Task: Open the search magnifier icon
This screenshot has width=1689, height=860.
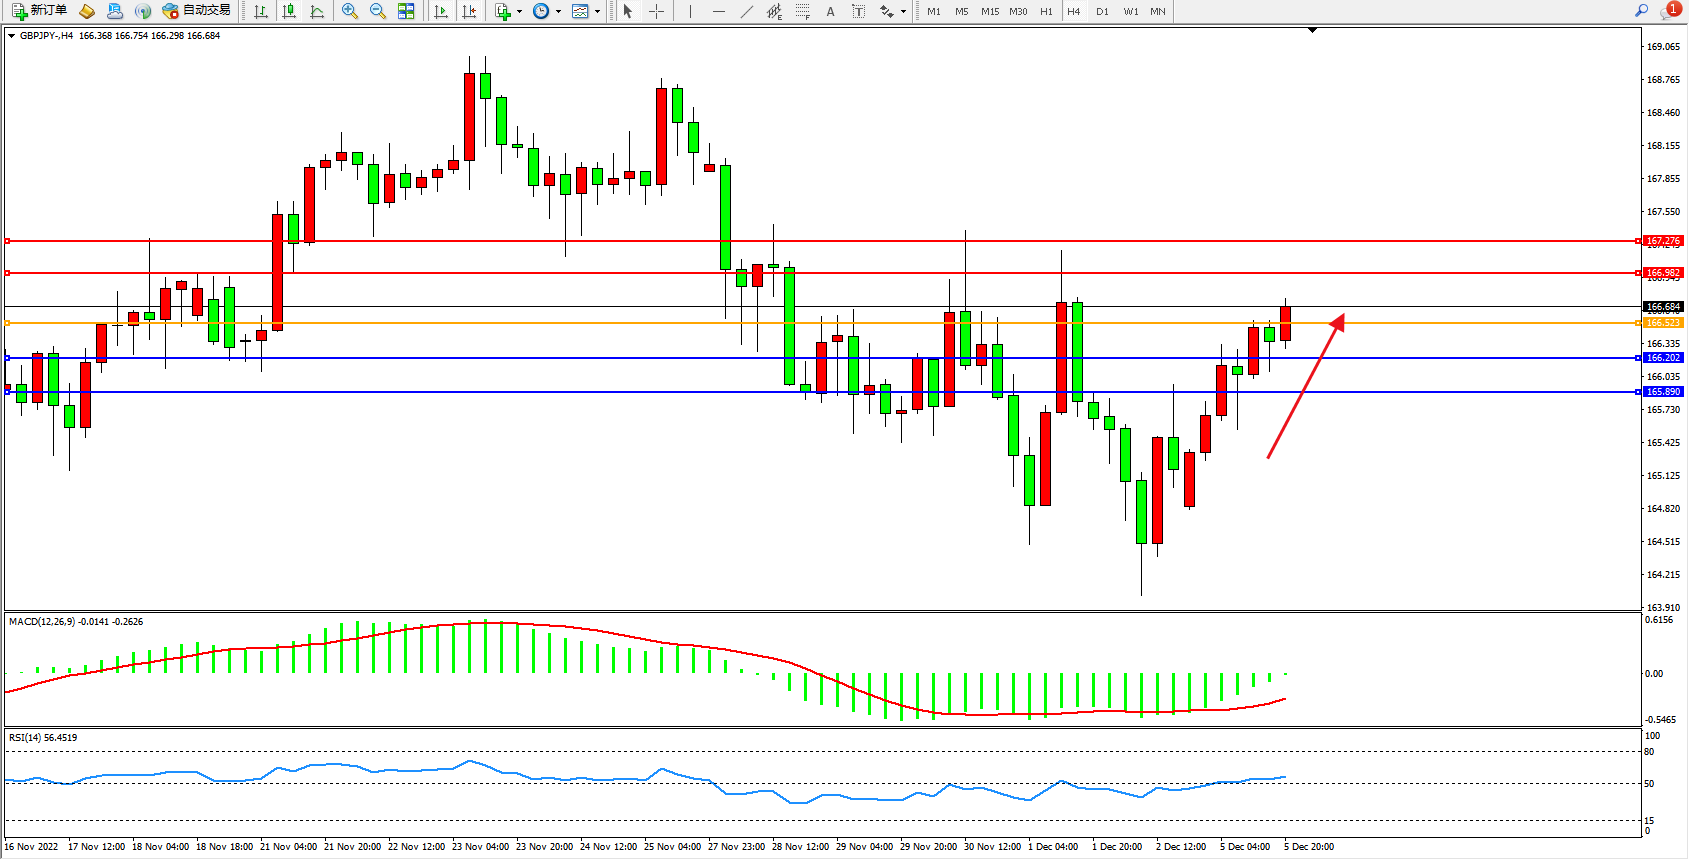Action: 1641,11
